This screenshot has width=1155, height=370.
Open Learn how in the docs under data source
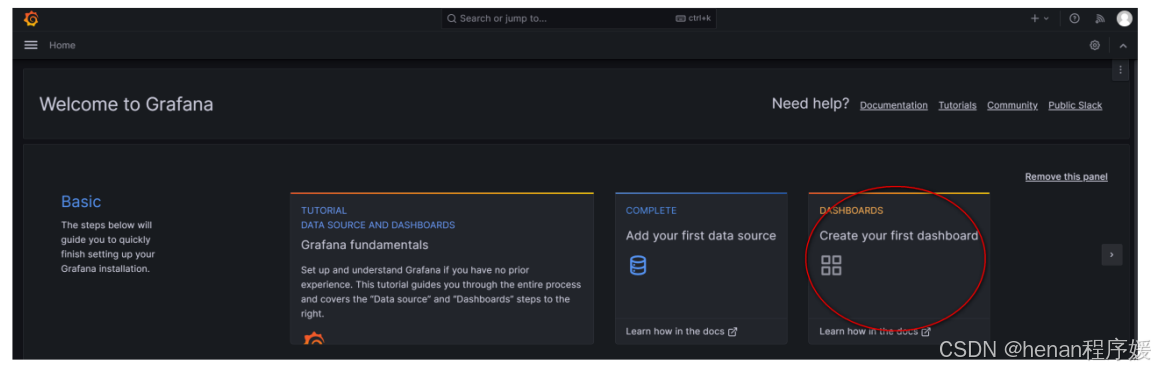[681, 332]
